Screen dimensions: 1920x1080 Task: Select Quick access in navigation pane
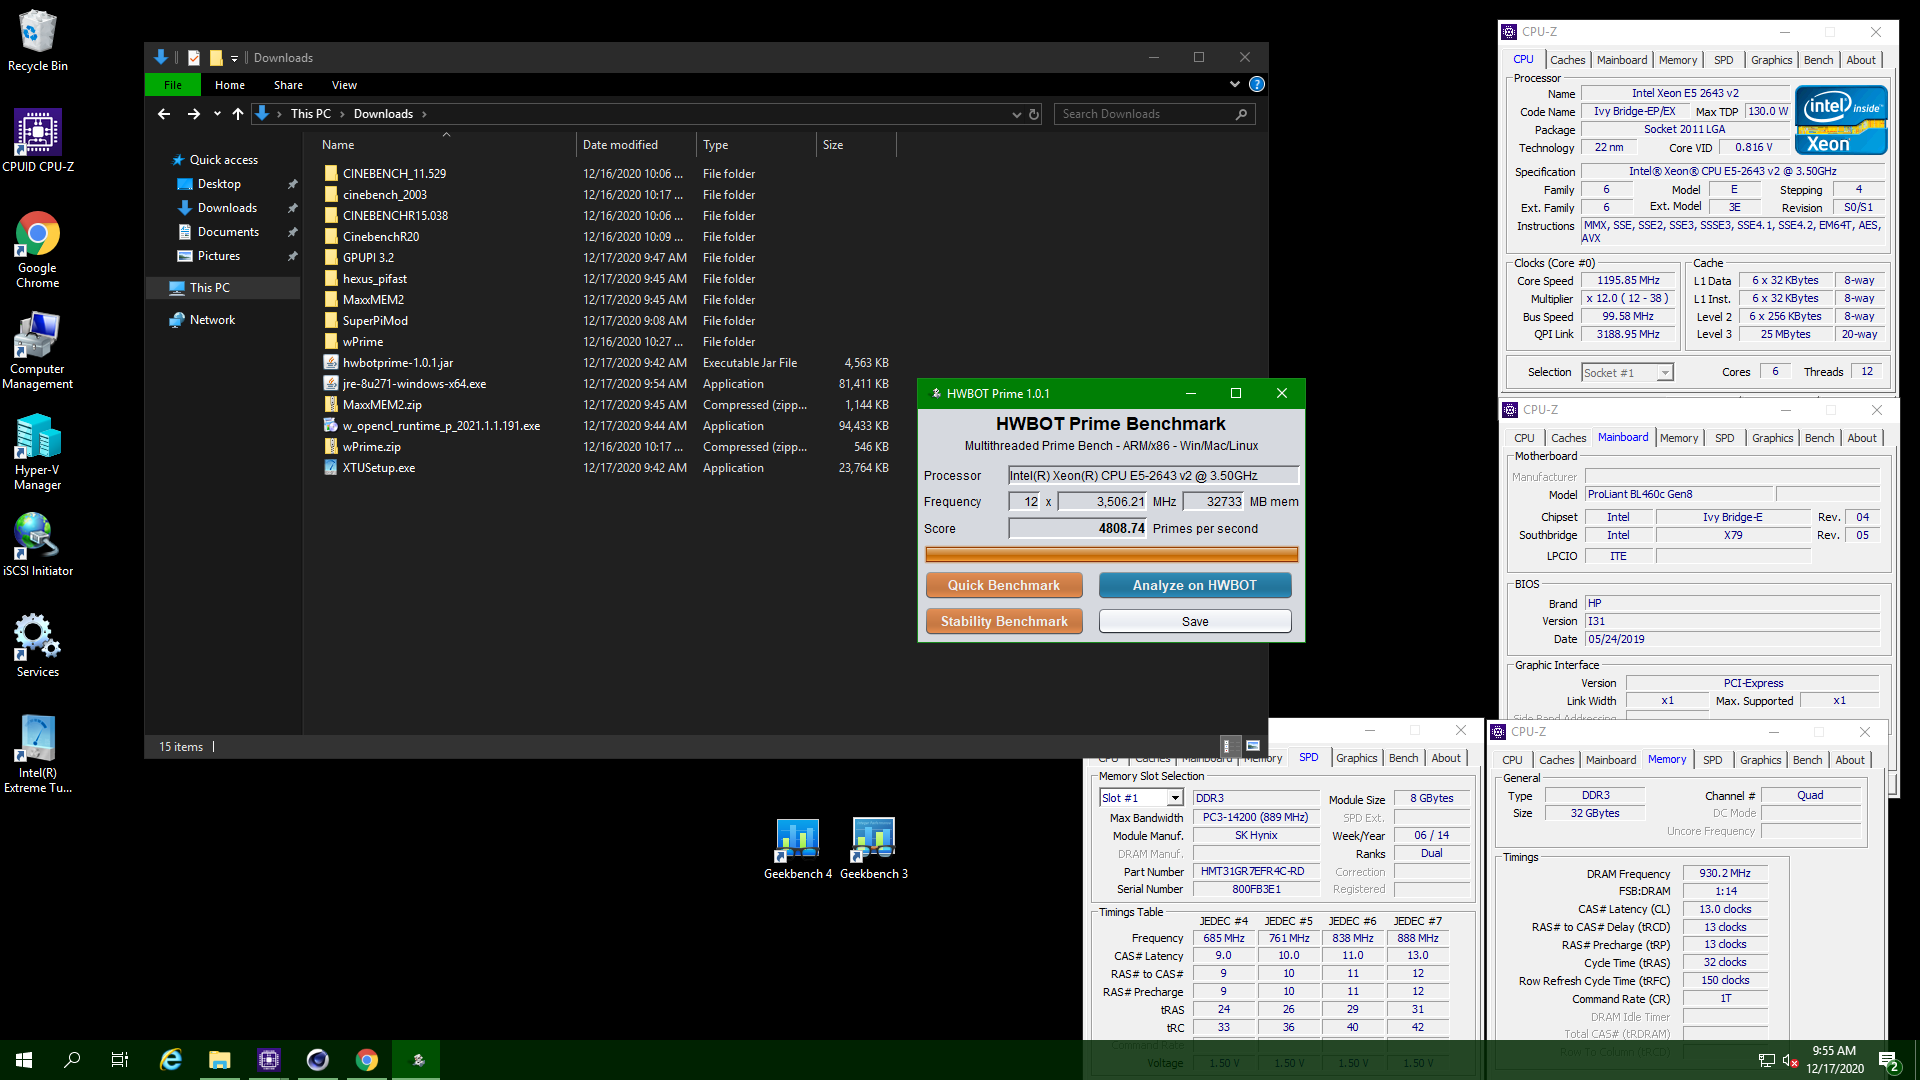tap(224, 160)
